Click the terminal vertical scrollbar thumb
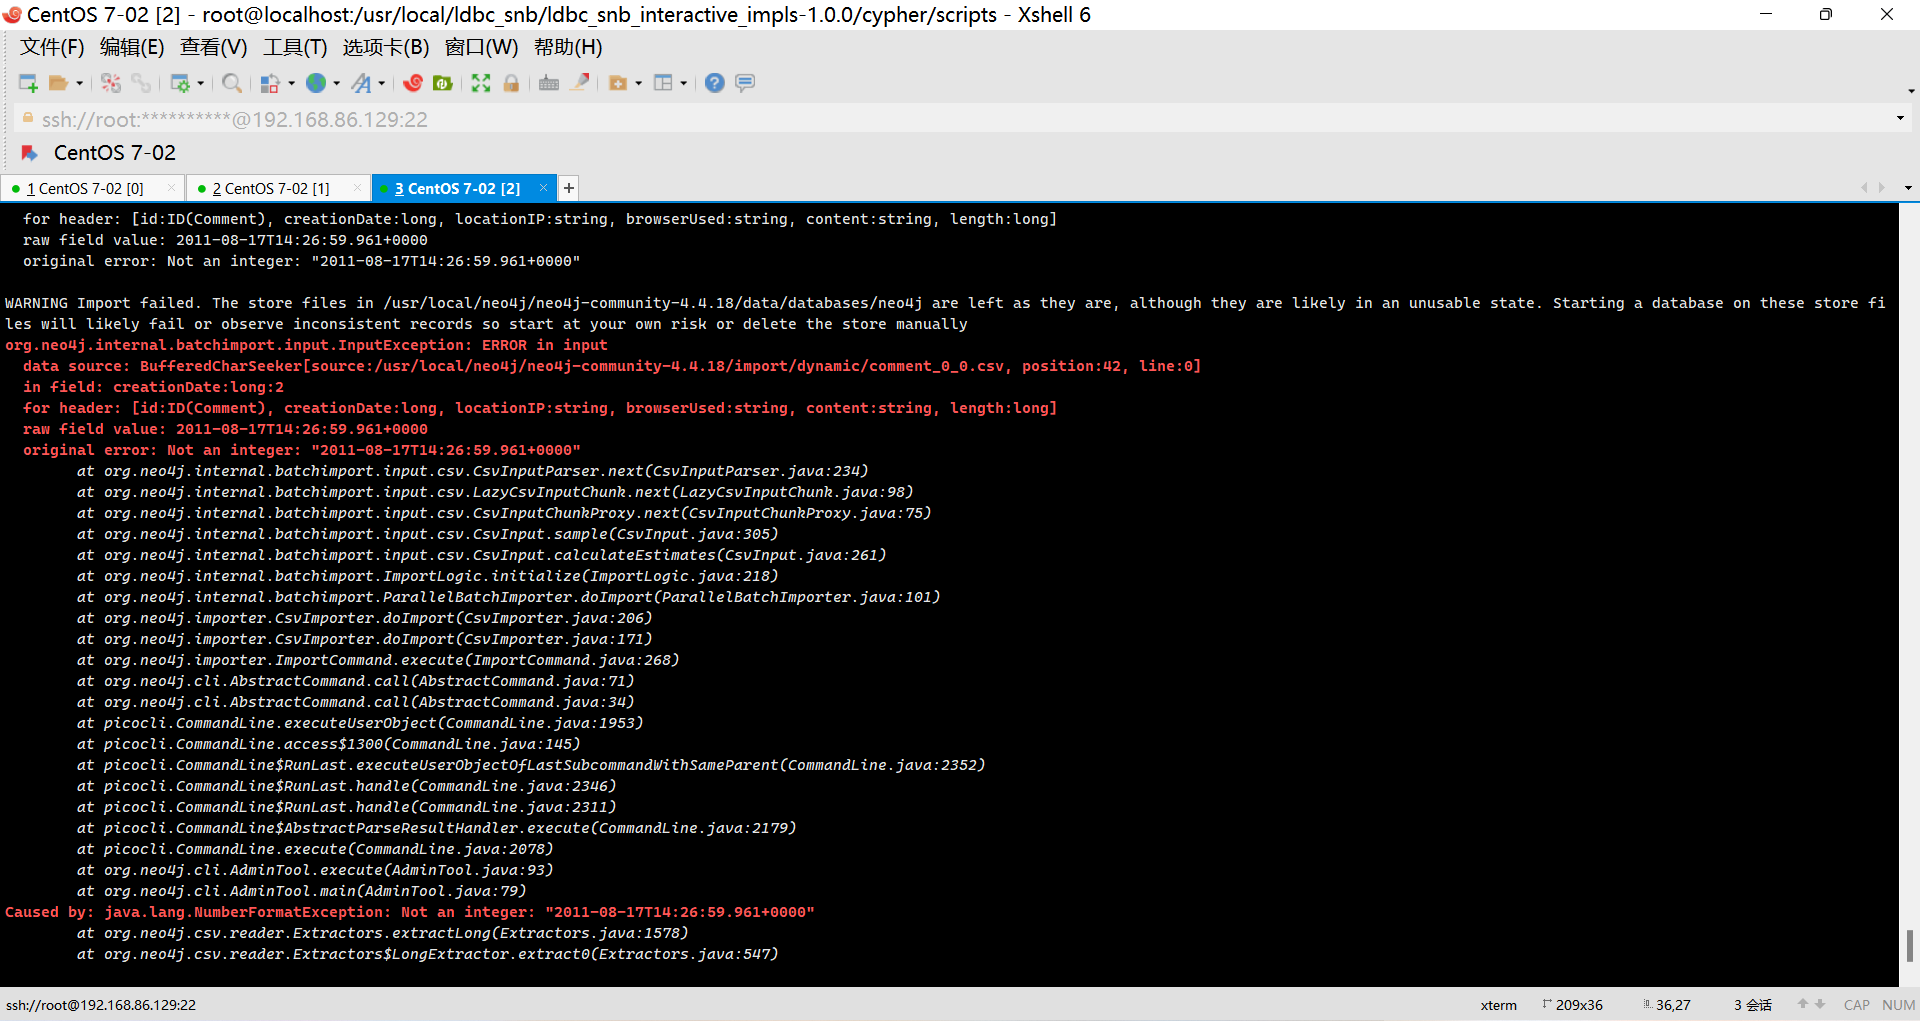Viewport: 1920px width, 1021px height. pos(1909,945)
